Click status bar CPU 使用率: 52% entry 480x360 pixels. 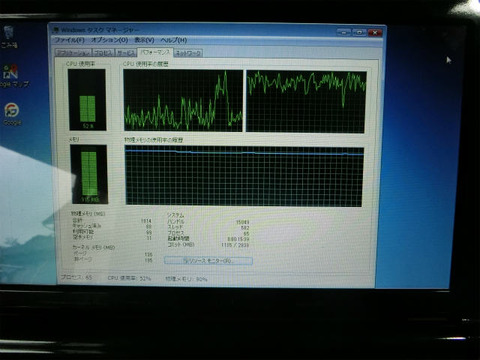(129, 278)
